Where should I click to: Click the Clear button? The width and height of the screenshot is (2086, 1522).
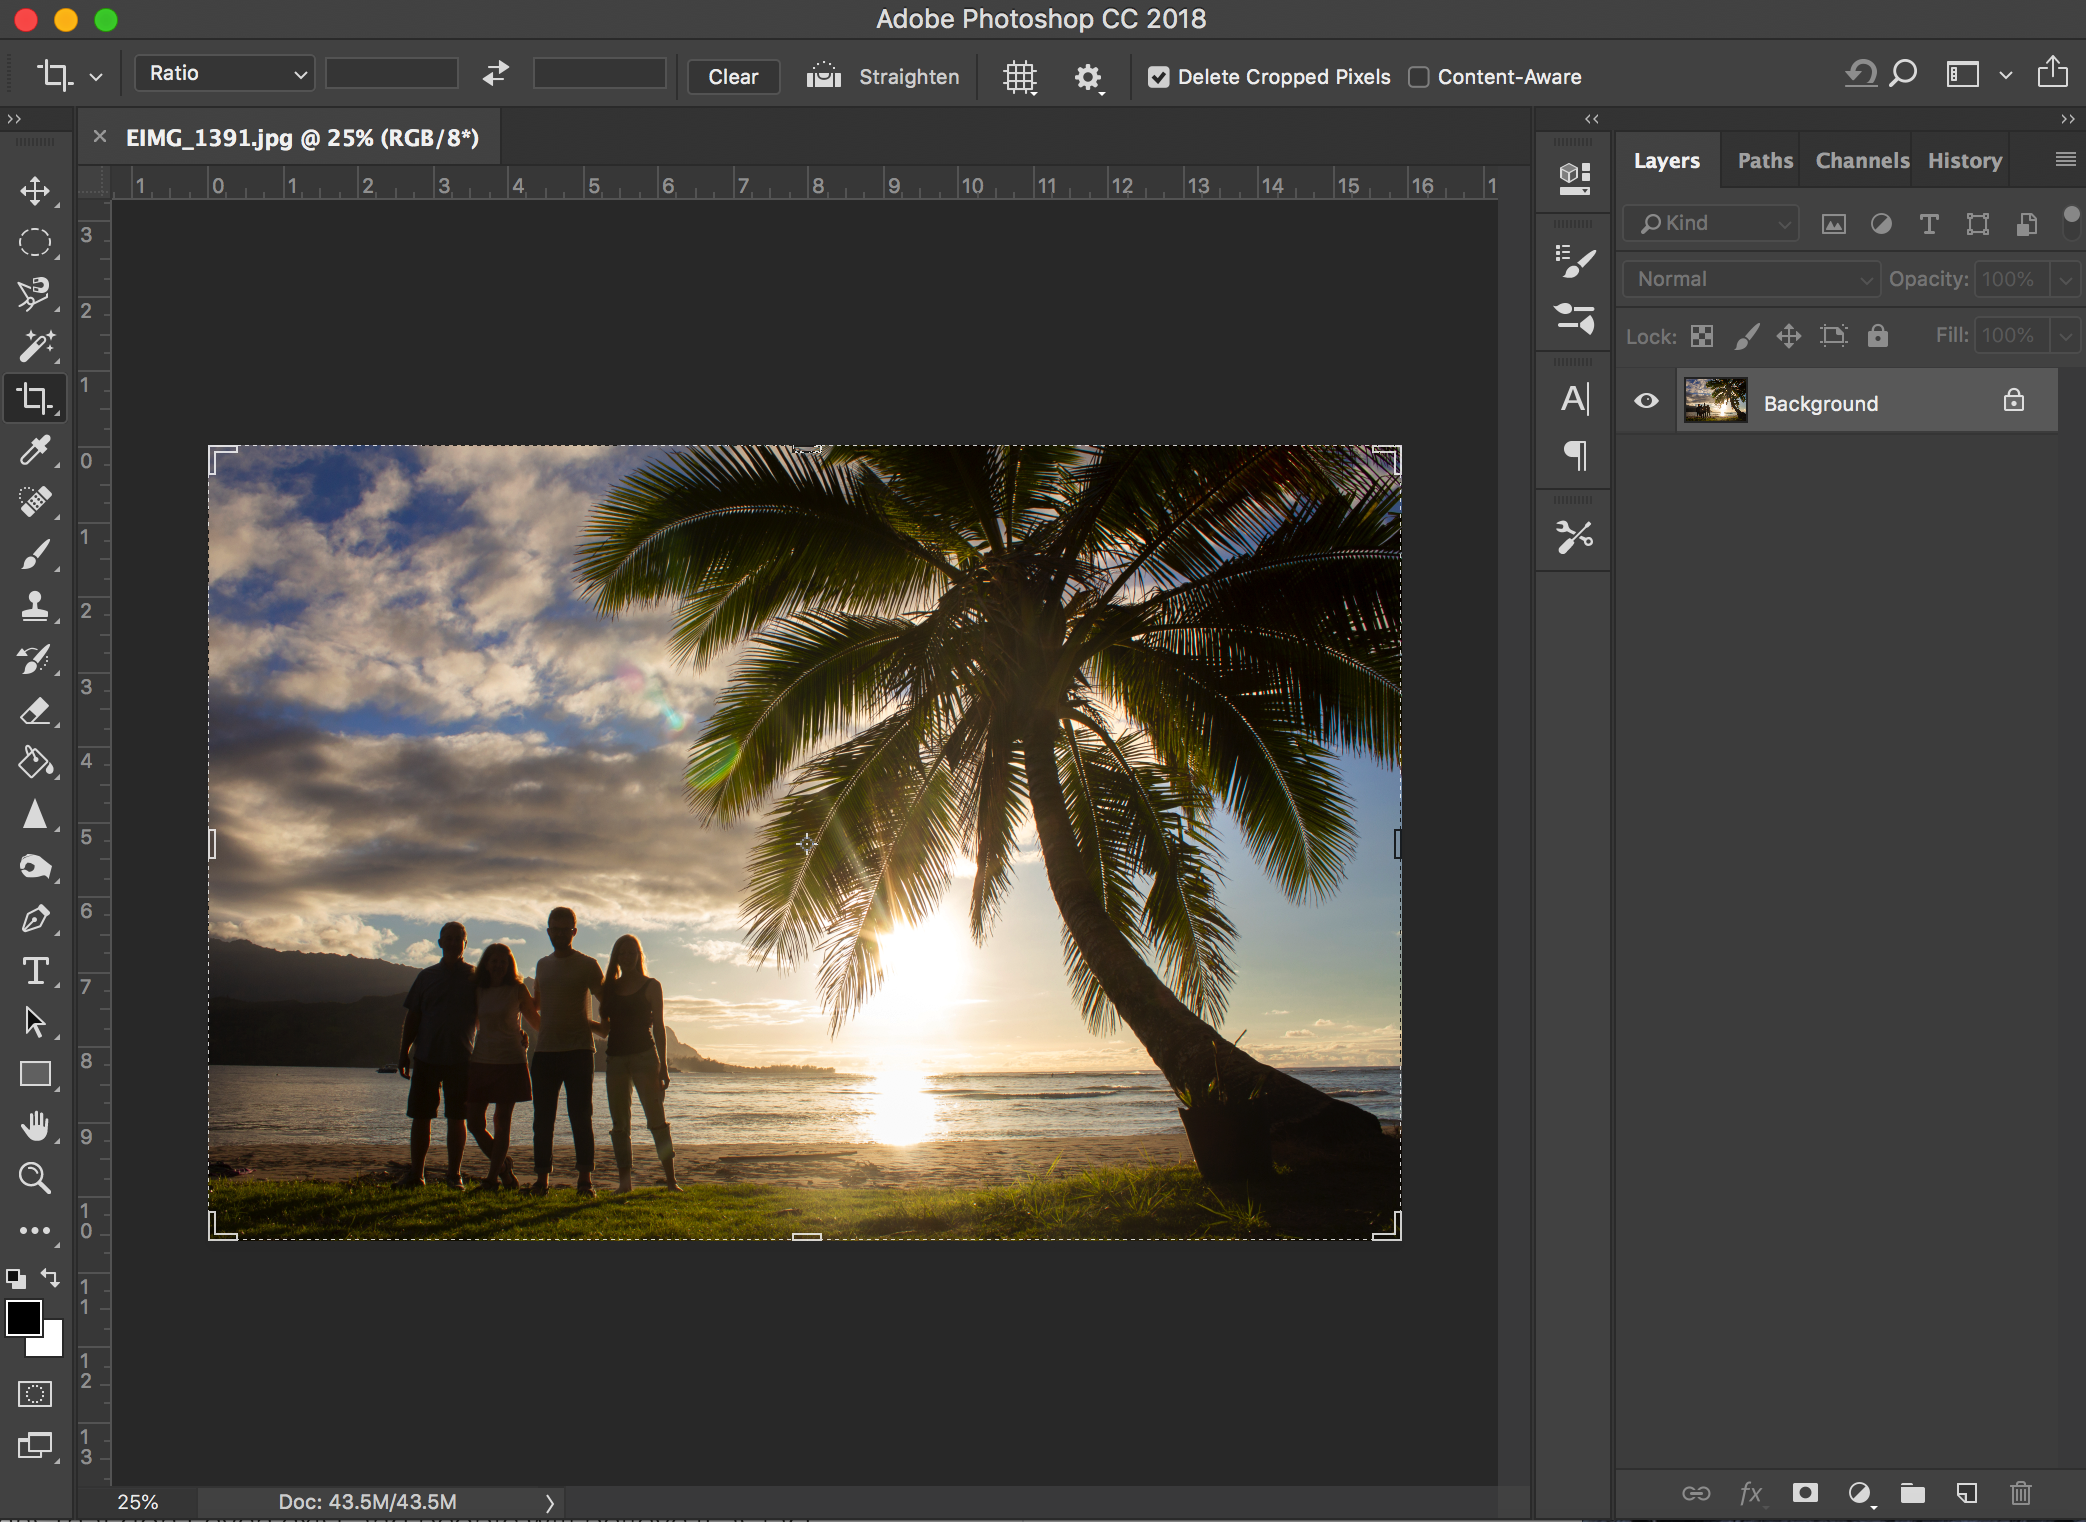pos(733,77)
